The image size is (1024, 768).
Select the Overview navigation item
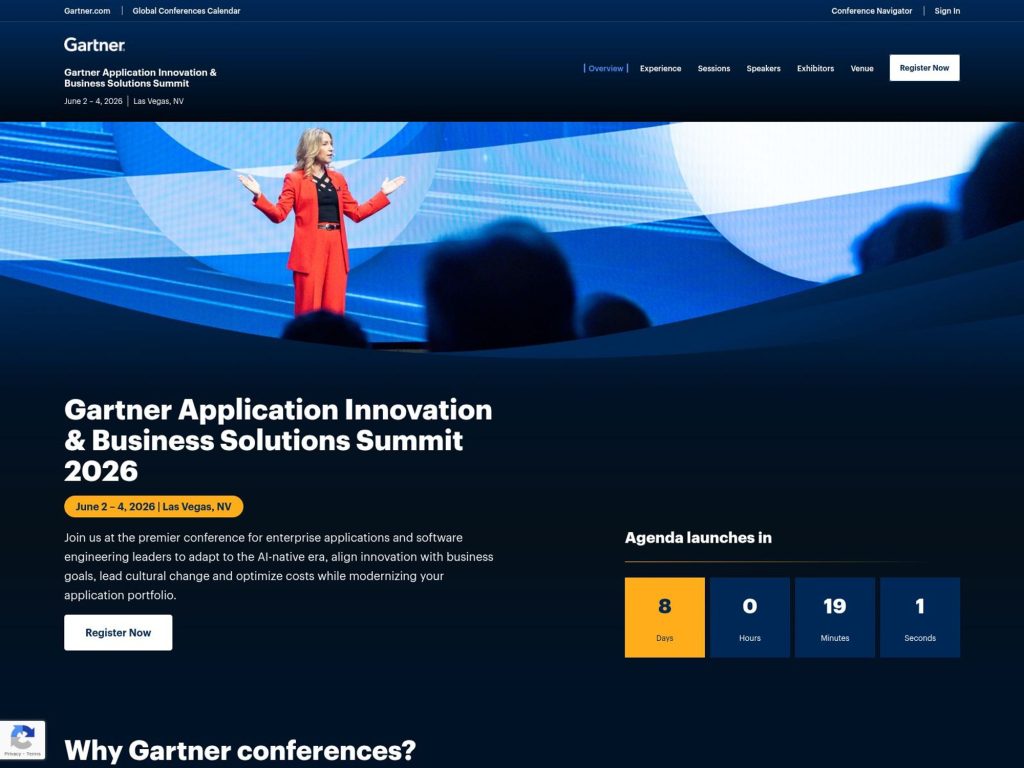coord(606,68)
